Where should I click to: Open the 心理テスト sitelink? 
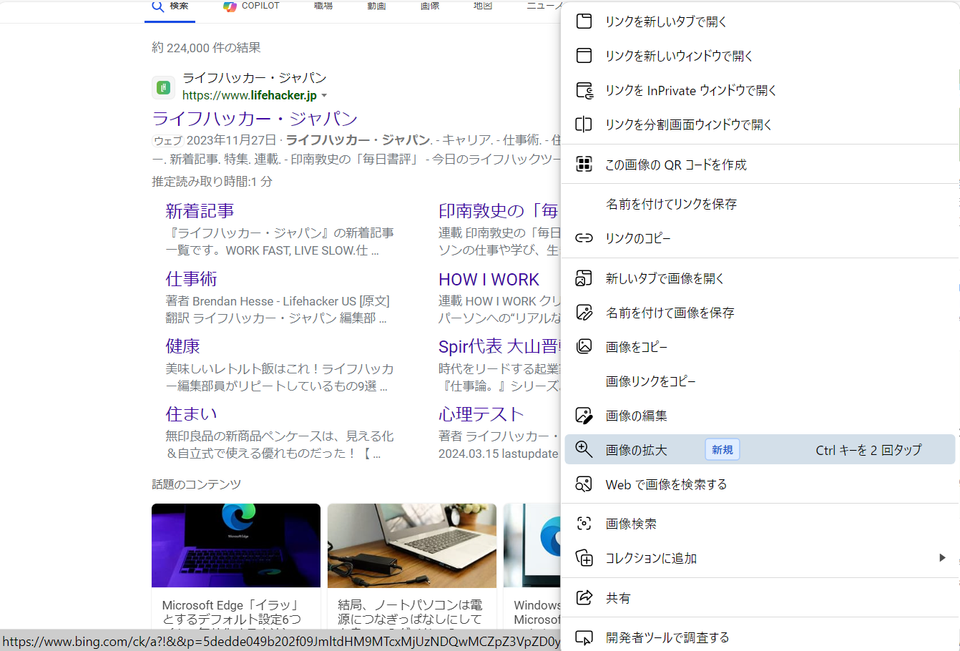pyautogui.click(x=481, y=414)
